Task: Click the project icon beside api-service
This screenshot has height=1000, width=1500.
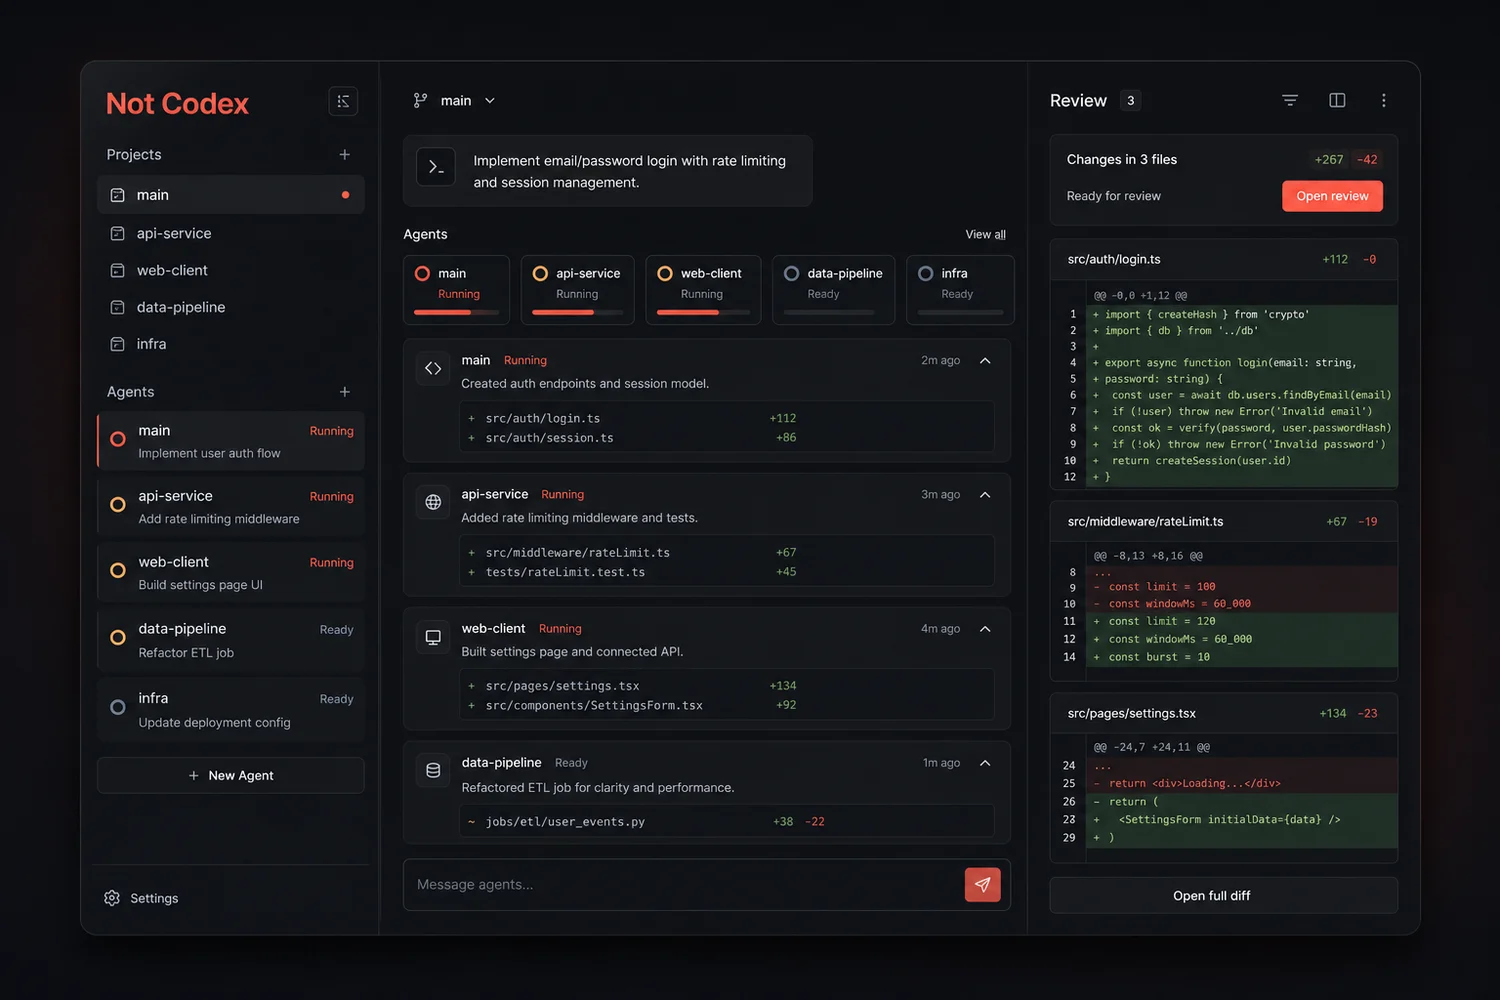Action: tap(117, 233)
